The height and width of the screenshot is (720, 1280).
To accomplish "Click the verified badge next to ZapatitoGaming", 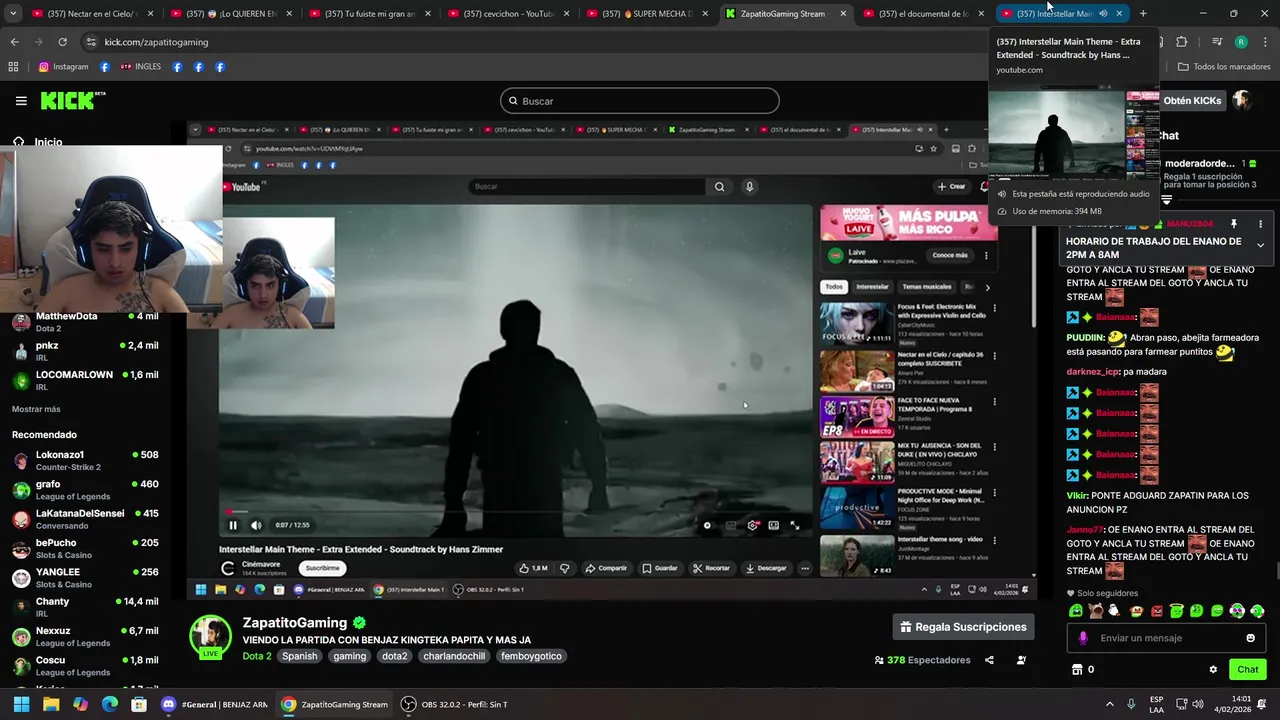I will pyautogui.click(x=360, y=622).
